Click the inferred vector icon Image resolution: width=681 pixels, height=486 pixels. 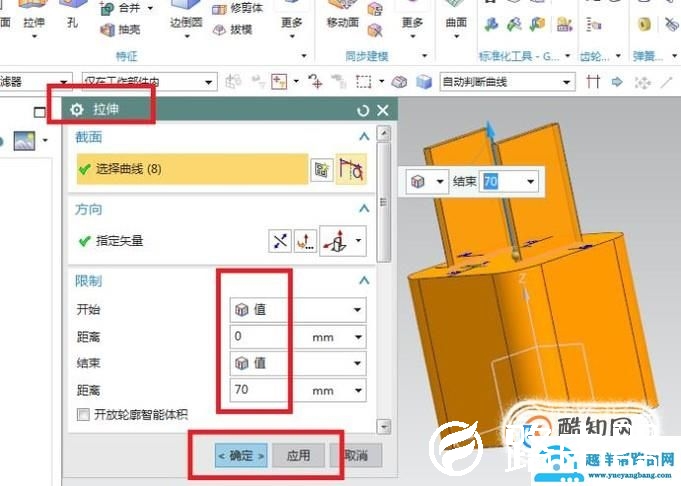335,241
